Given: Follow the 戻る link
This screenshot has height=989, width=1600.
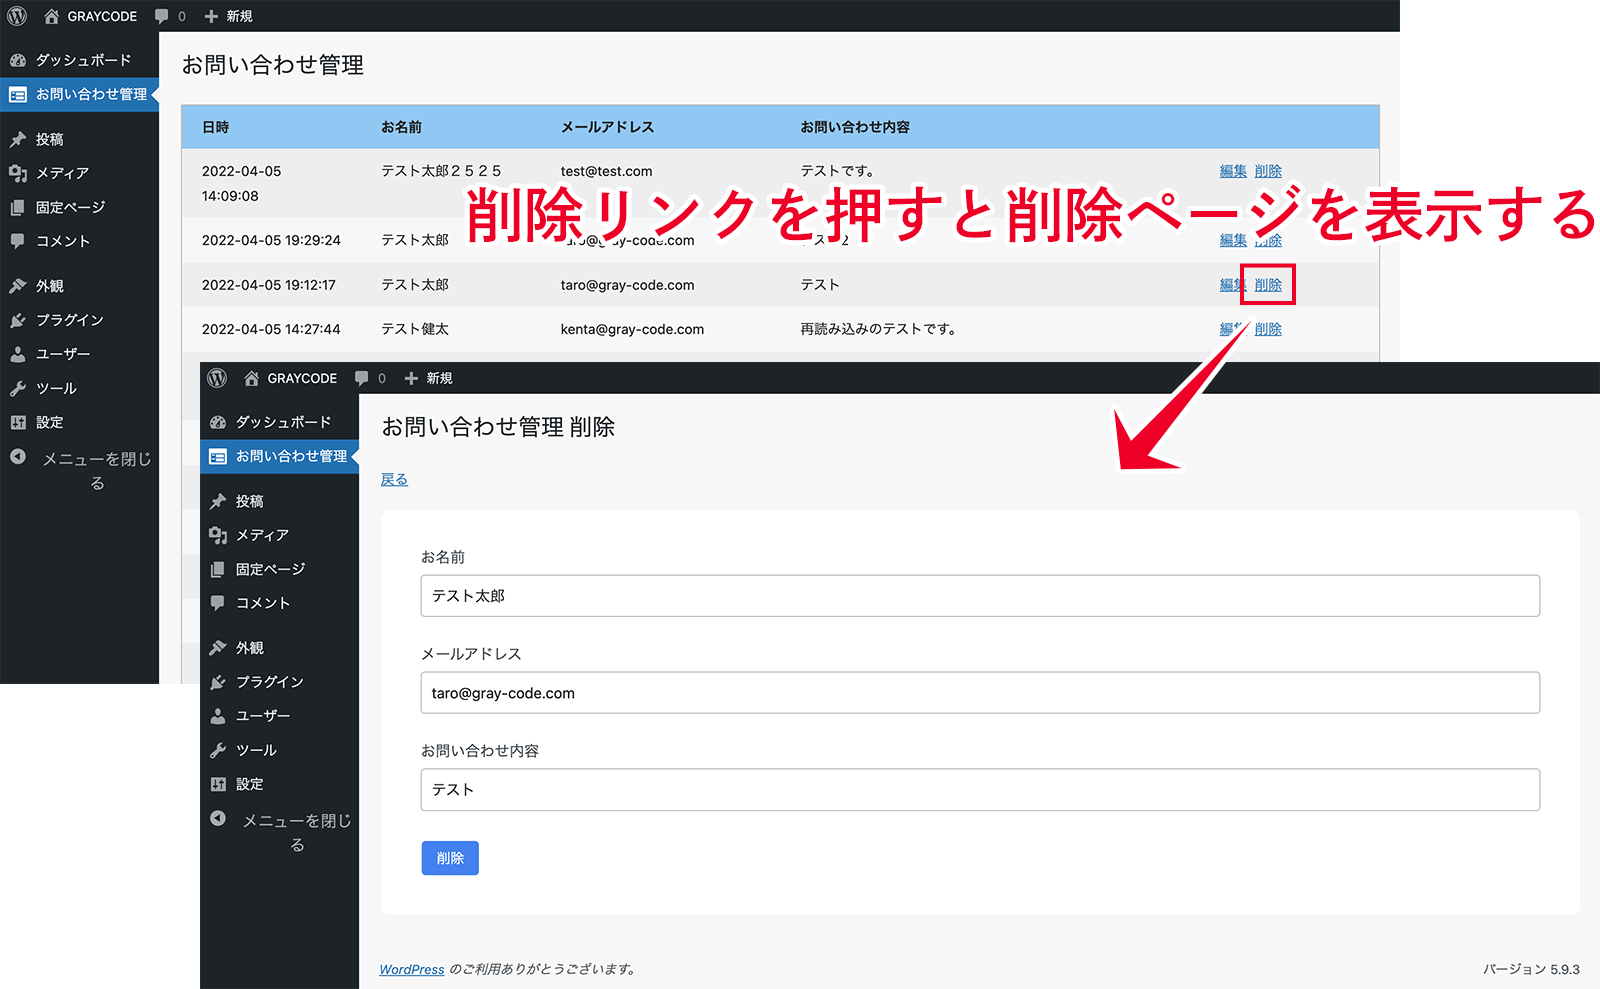Looking at the screenshot, I should (394, 479).
